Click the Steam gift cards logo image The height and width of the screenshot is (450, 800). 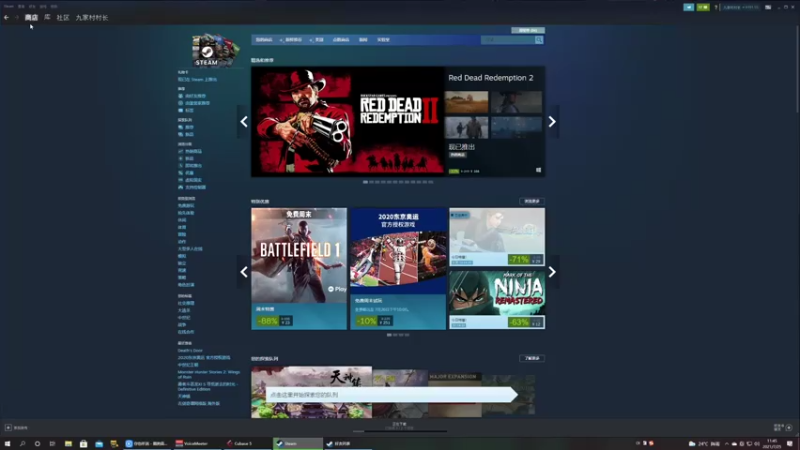(215, 49)
